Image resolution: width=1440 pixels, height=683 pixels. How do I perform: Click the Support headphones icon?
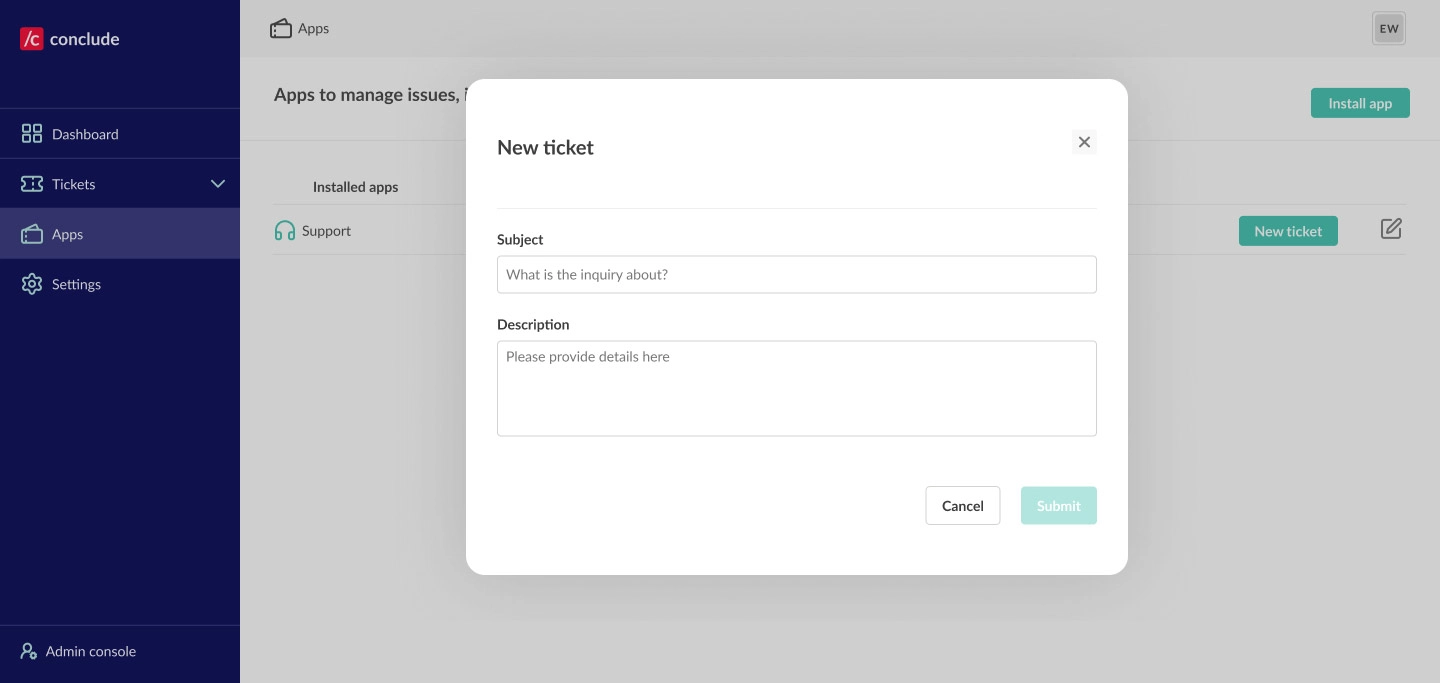click(285, 231)
